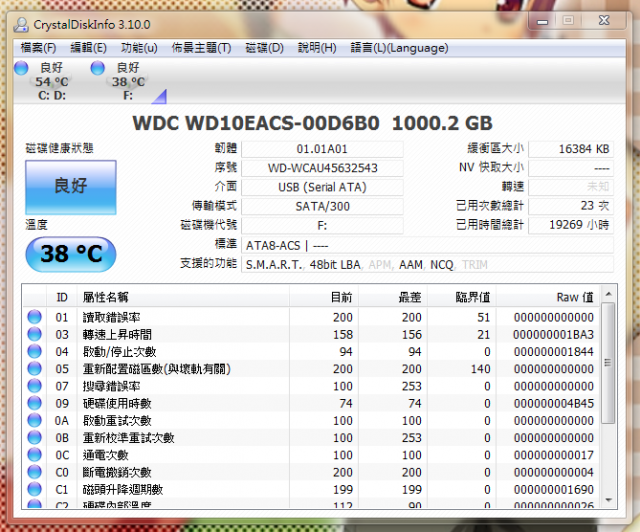The image size is (640, 532).
Task: Select the 轉速上昇時間 attribute row
Action: [311, 334]
